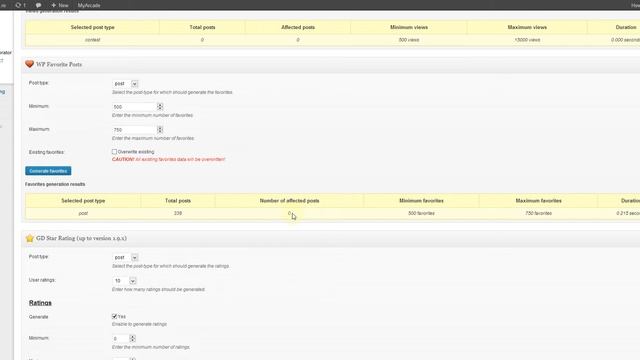The height and width of the screenshot is (360, 640).
Task: Focus the favorites Minimum field showing 500
Action: pos(134,107)
